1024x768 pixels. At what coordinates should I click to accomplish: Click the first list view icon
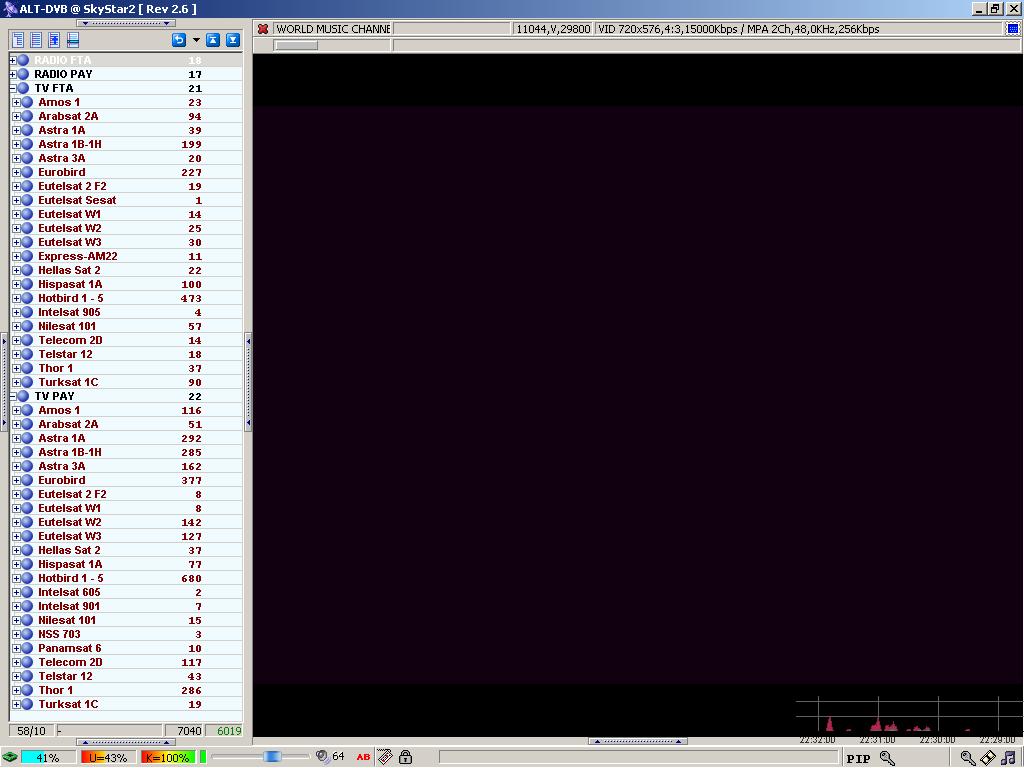pyautogui.click(x=19, y=40)
